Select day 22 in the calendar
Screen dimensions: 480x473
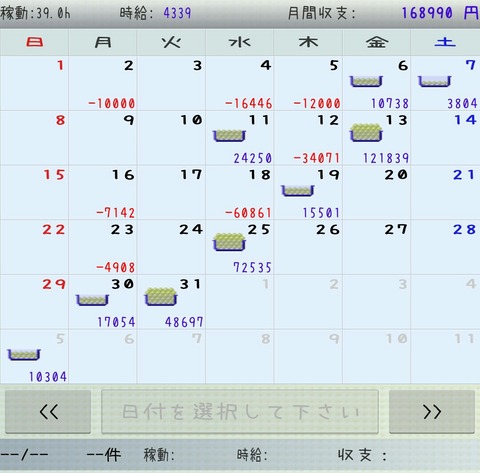click(x=34, y=247)
